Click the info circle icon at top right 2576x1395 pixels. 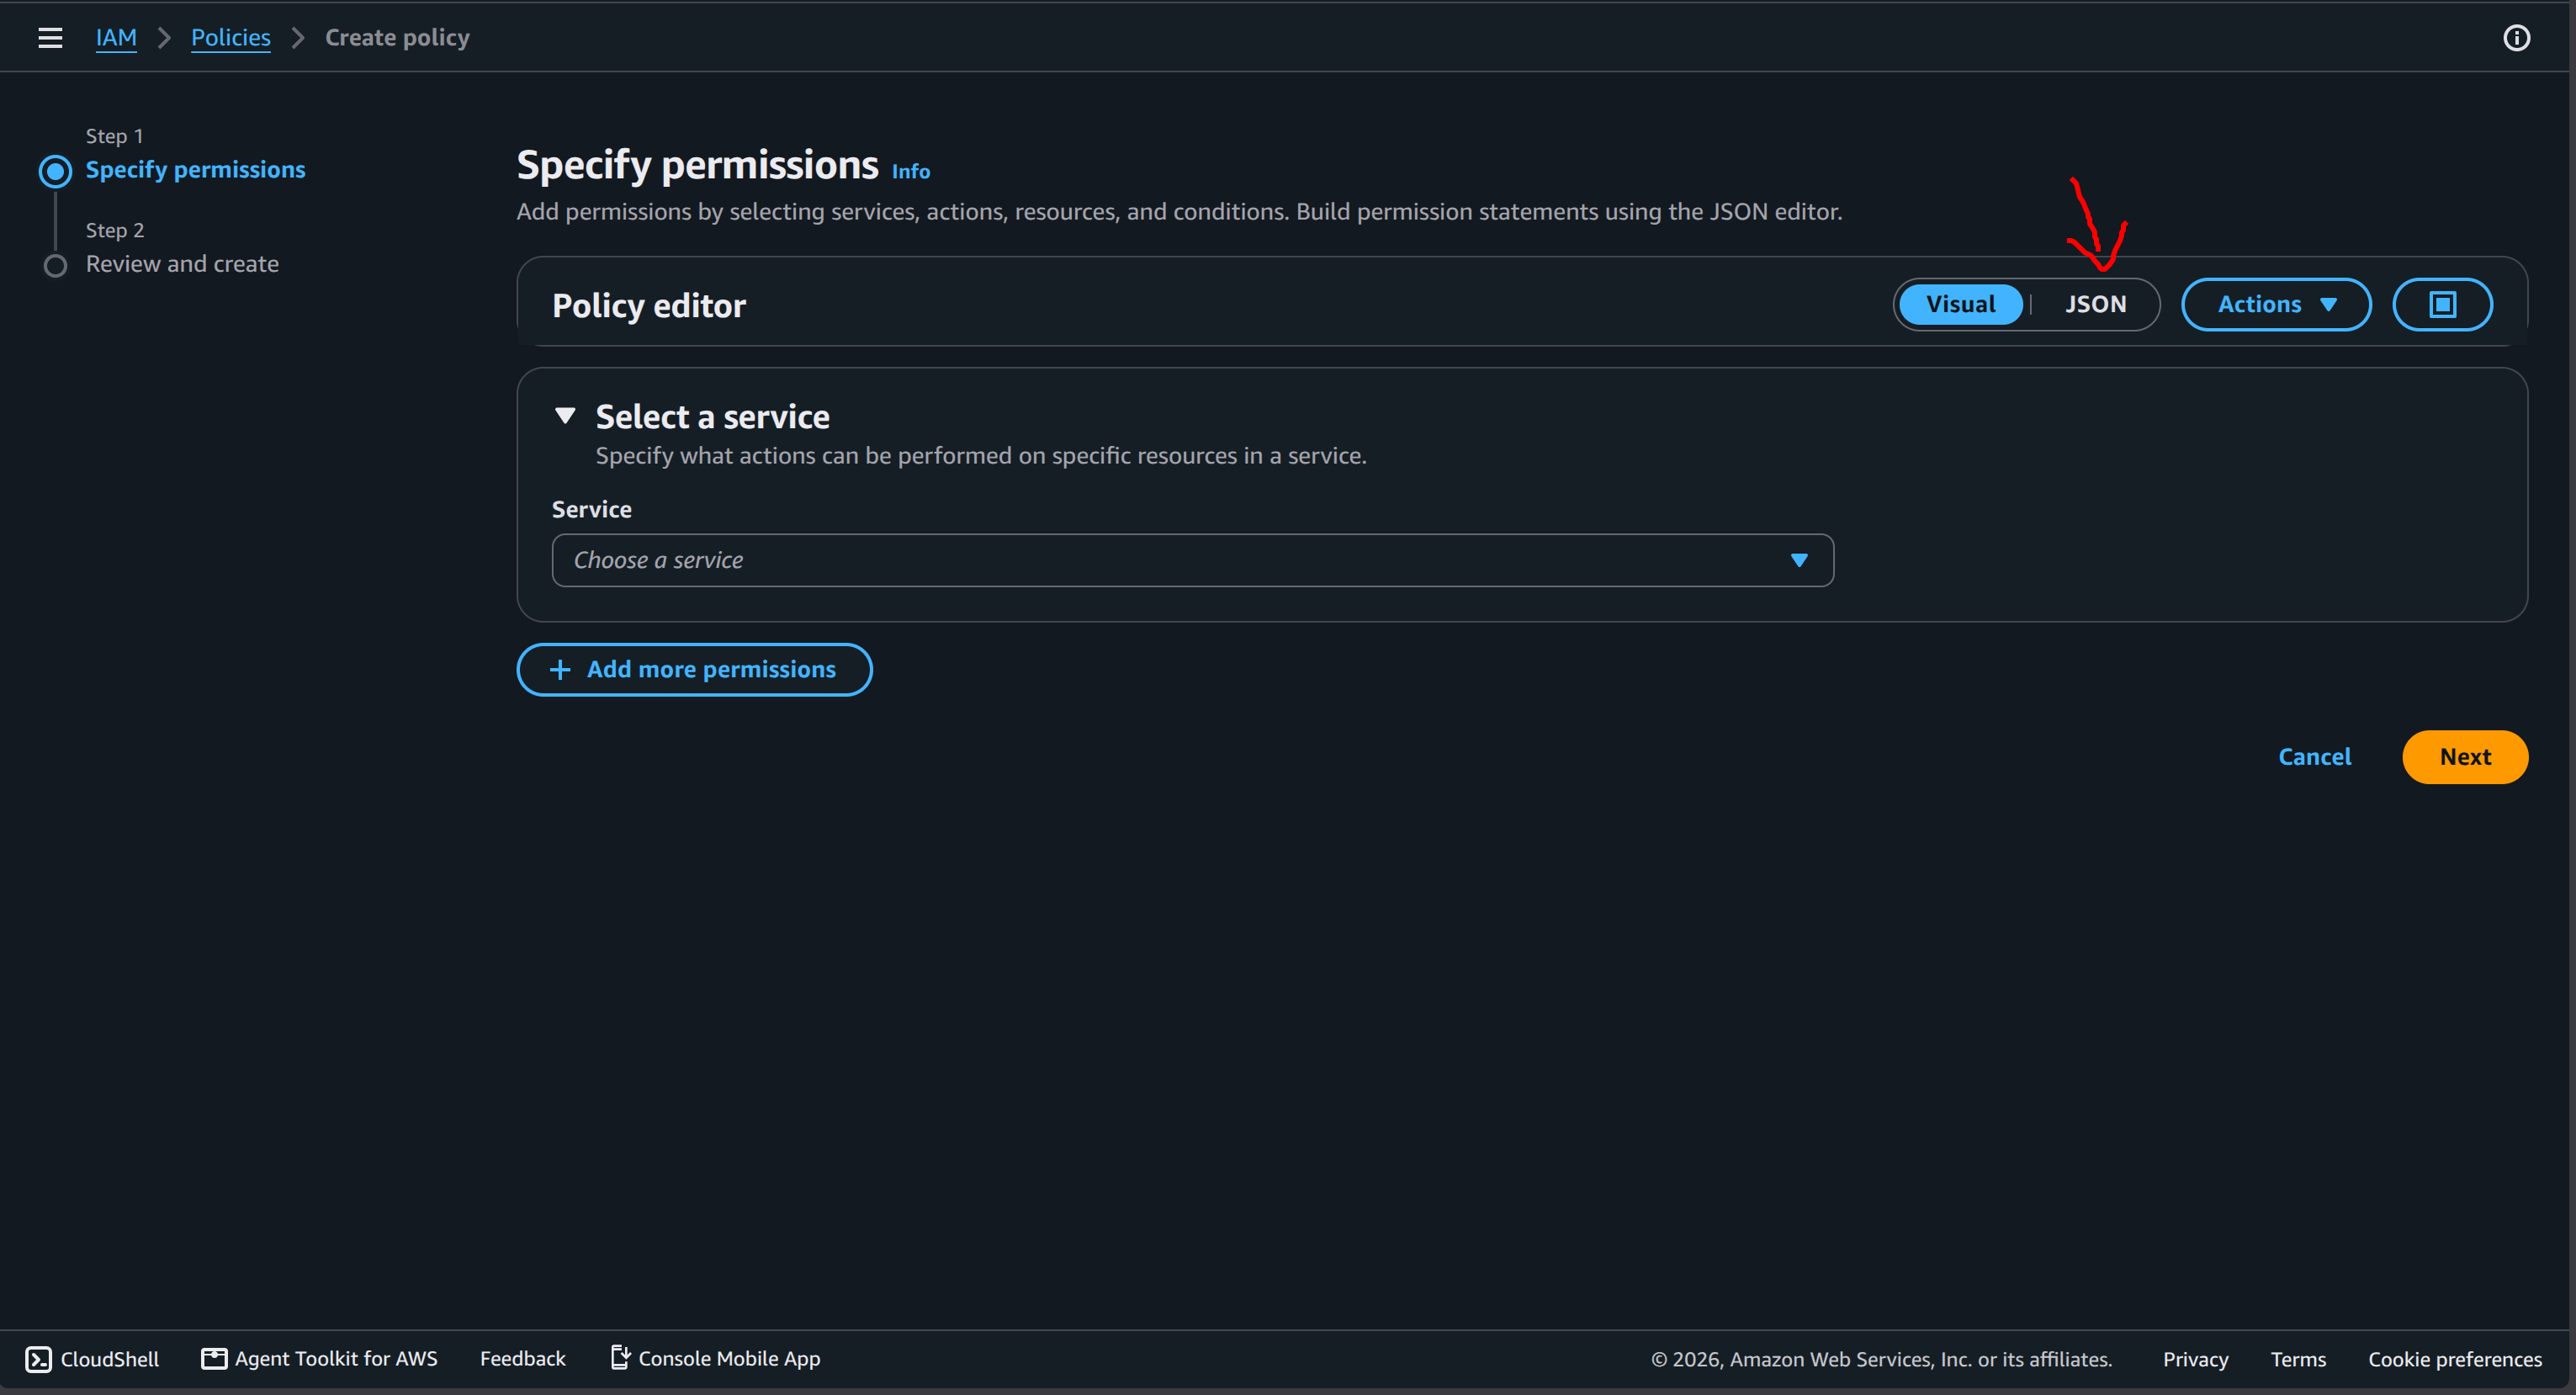coord(2516,38)
